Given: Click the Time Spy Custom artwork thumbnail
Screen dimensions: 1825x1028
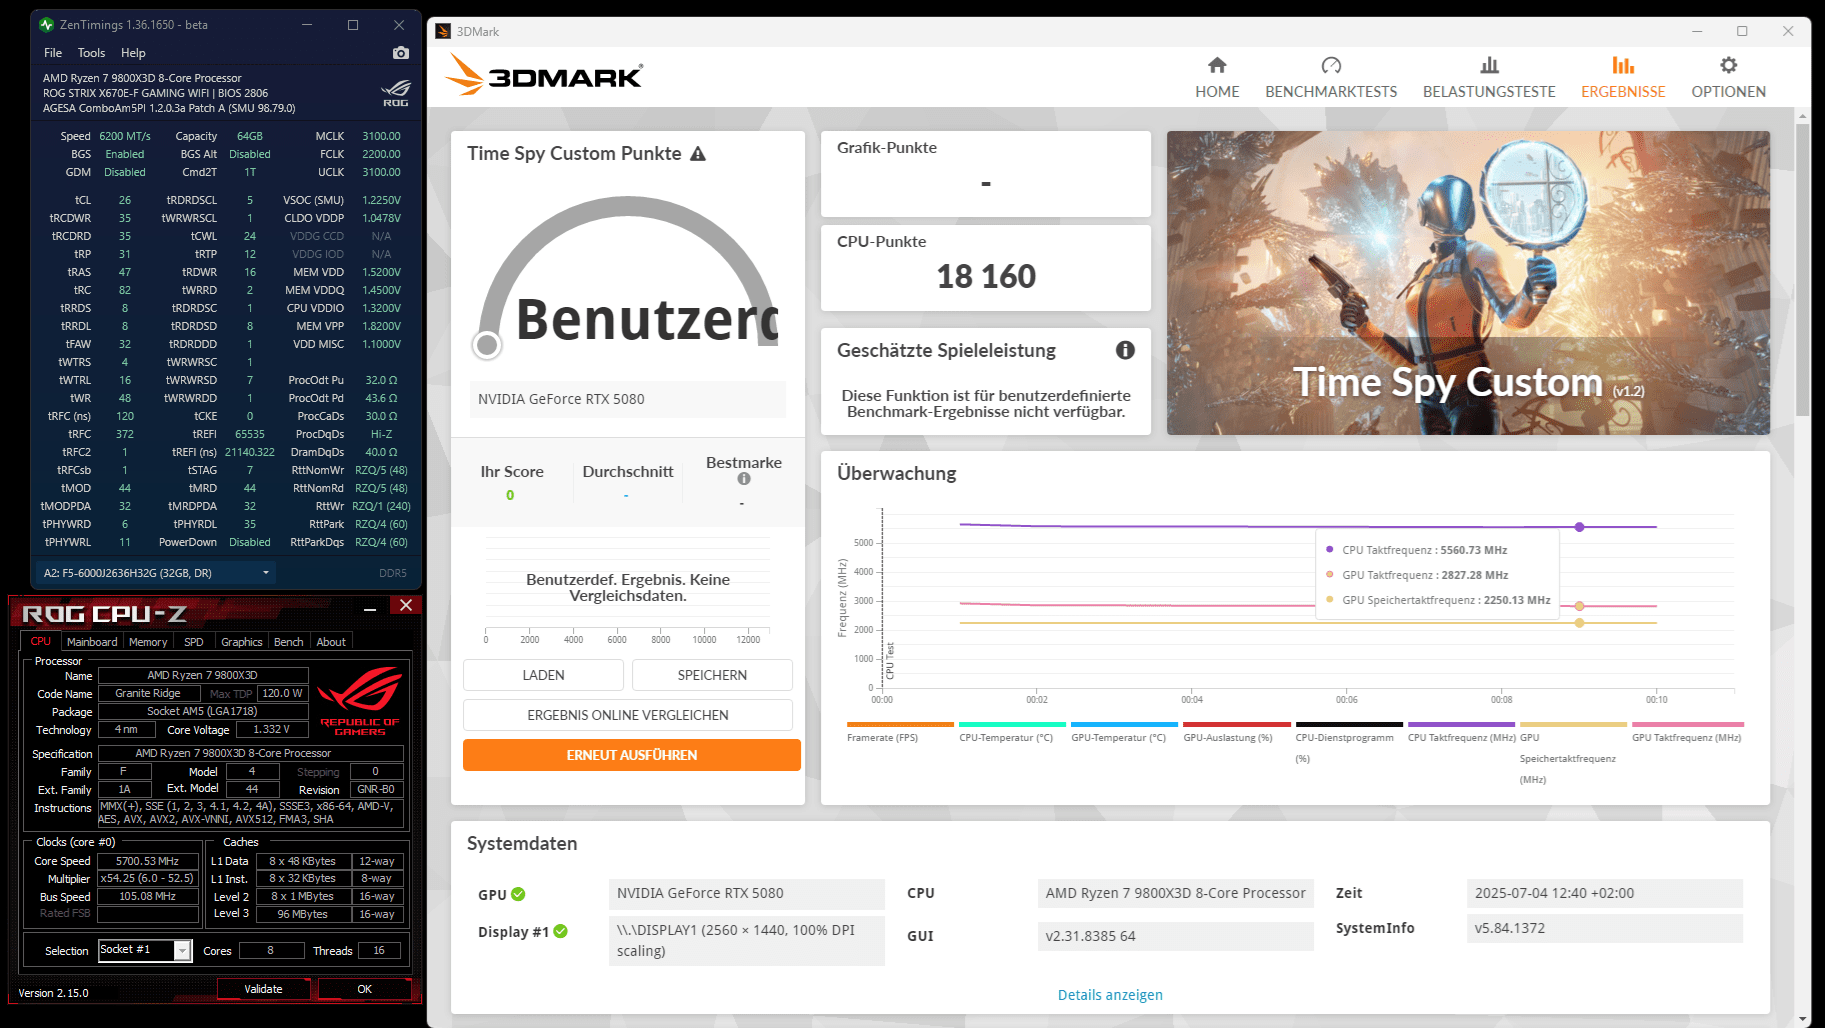Looking at the screenshot, I should (x=1468, y=283).
